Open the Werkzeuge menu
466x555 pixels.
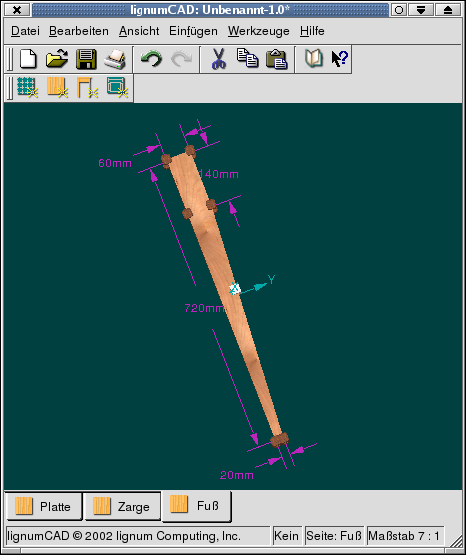click(x=259, y=31)
